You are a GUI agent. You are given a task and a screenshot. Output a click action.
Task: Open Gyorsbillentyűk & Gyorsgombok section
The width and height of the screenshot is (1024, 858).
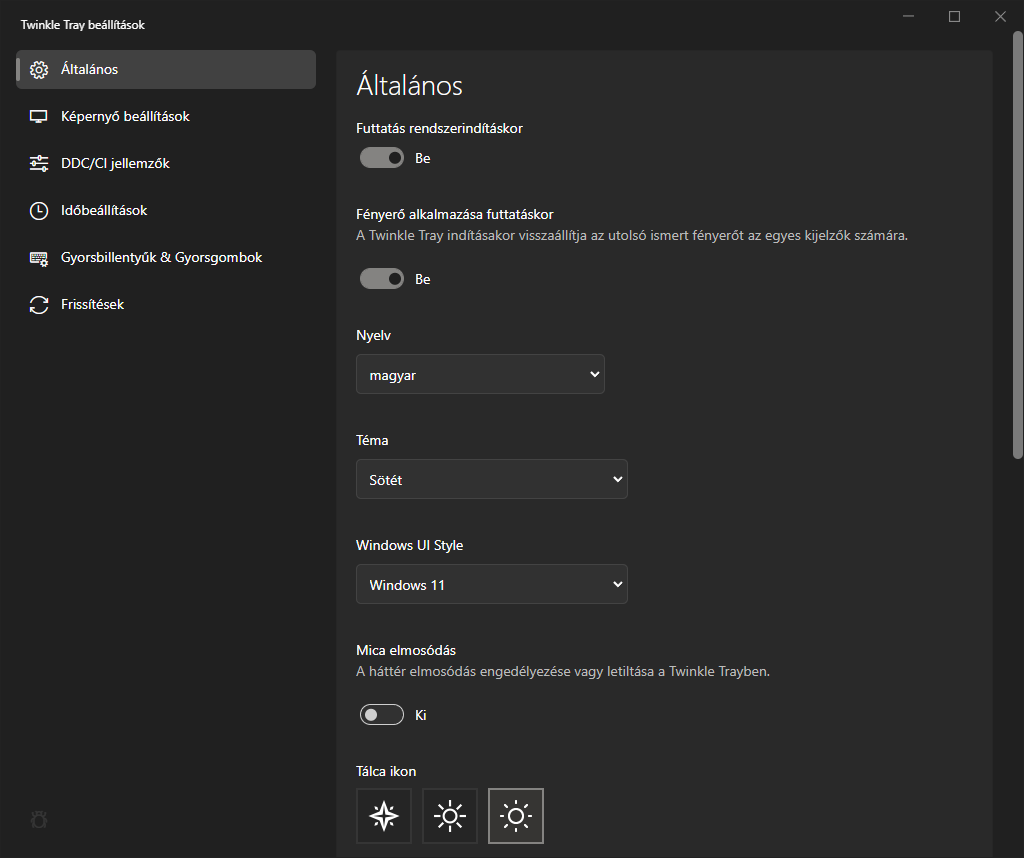(x=166, y=257)
